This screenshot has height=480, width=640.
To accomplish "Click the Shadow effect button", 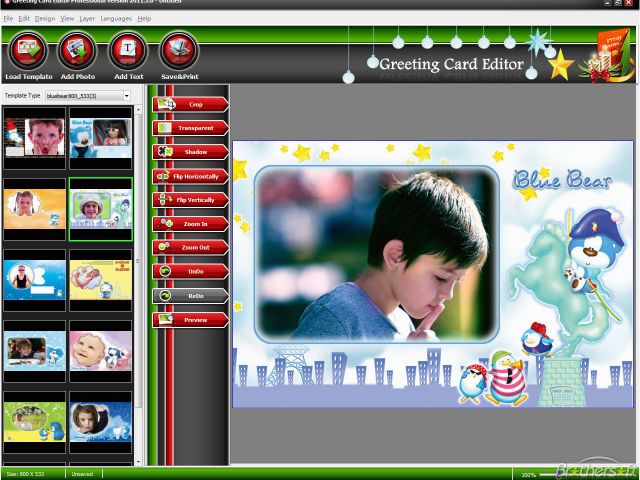I will (190, 152).
